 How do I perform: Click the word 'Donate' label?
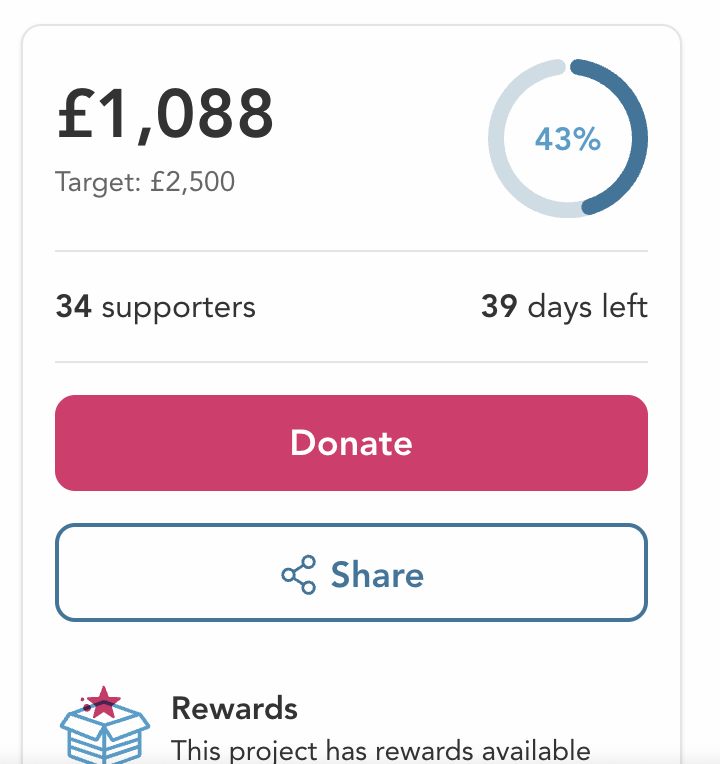351,443
